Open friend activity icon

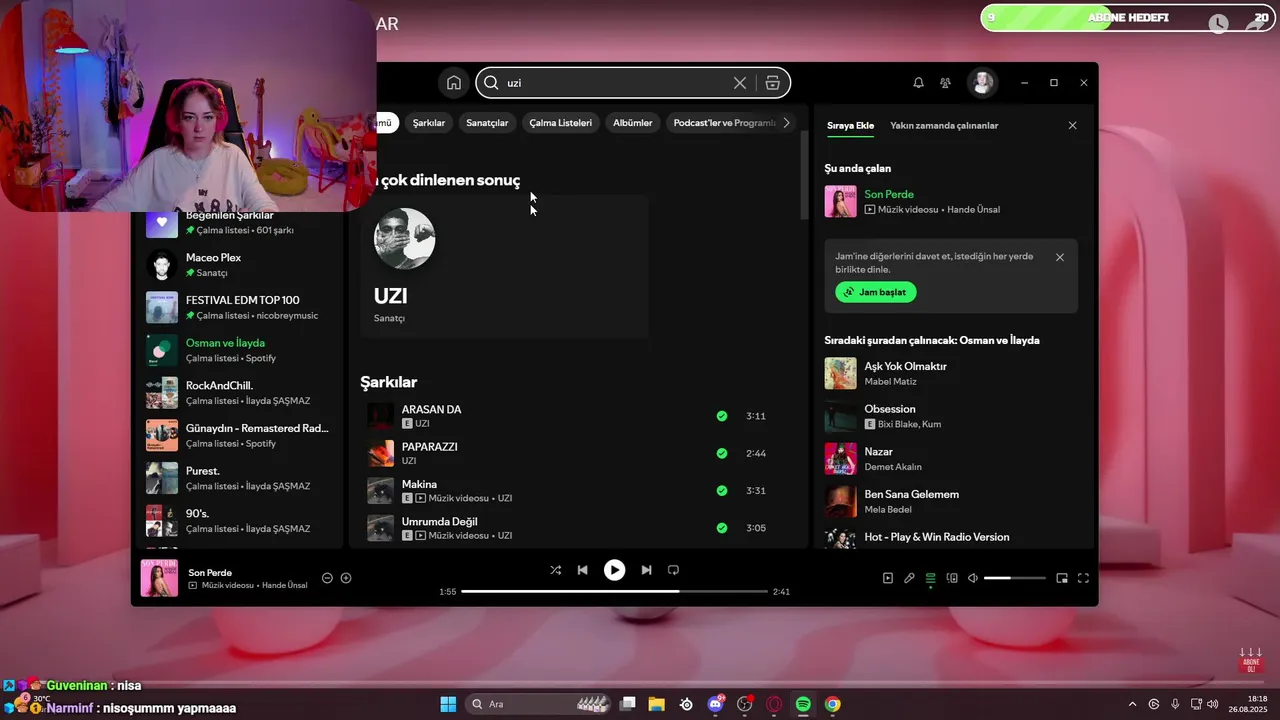[x=945, y=83]
